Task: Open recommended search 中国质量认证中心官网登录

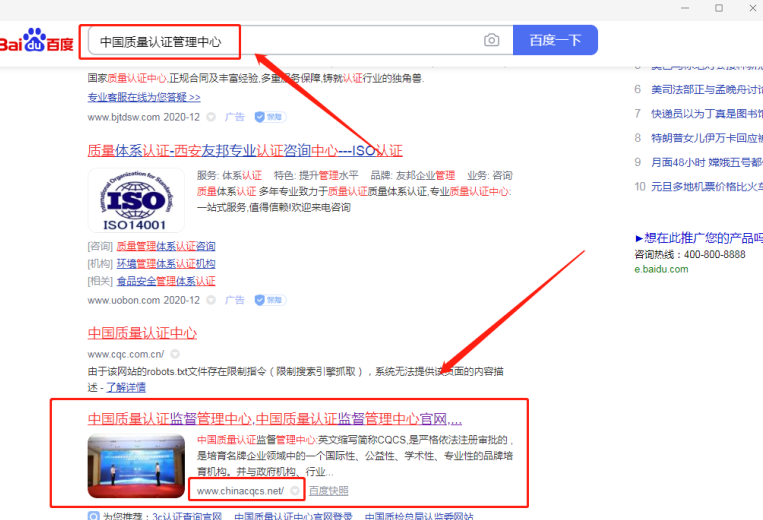Action: click(293, 516)
